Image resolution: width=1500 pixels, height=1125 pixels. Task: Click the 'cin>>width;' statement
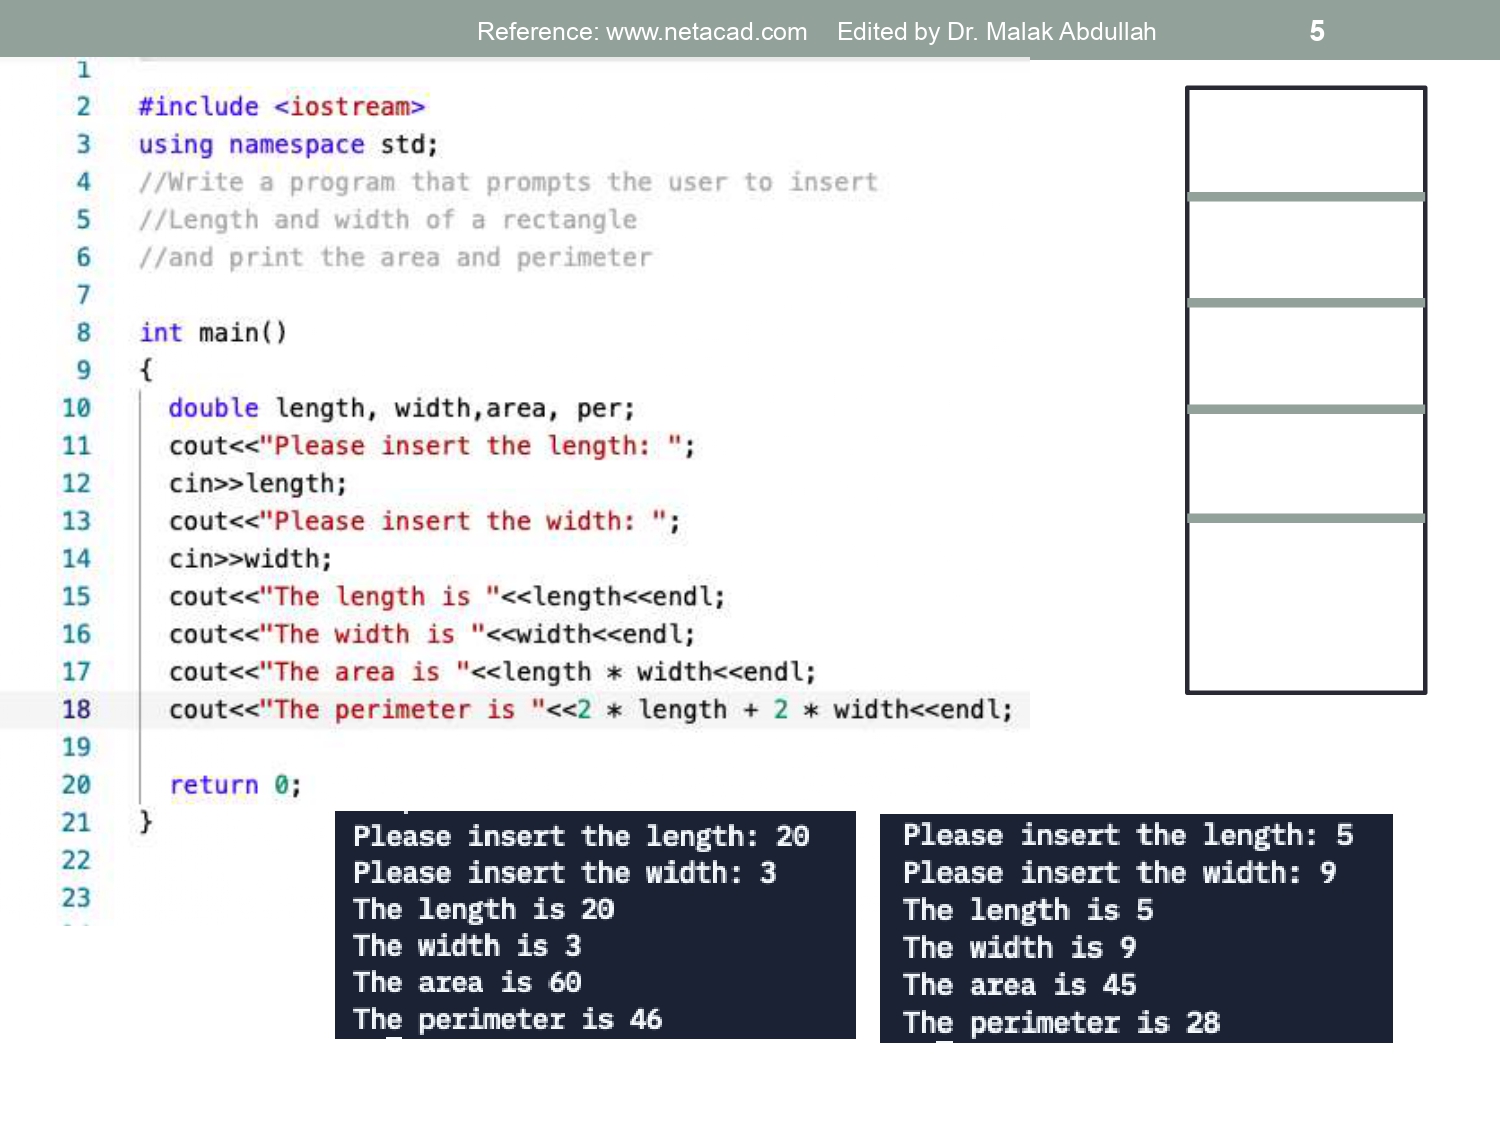[x=250, y=559]
